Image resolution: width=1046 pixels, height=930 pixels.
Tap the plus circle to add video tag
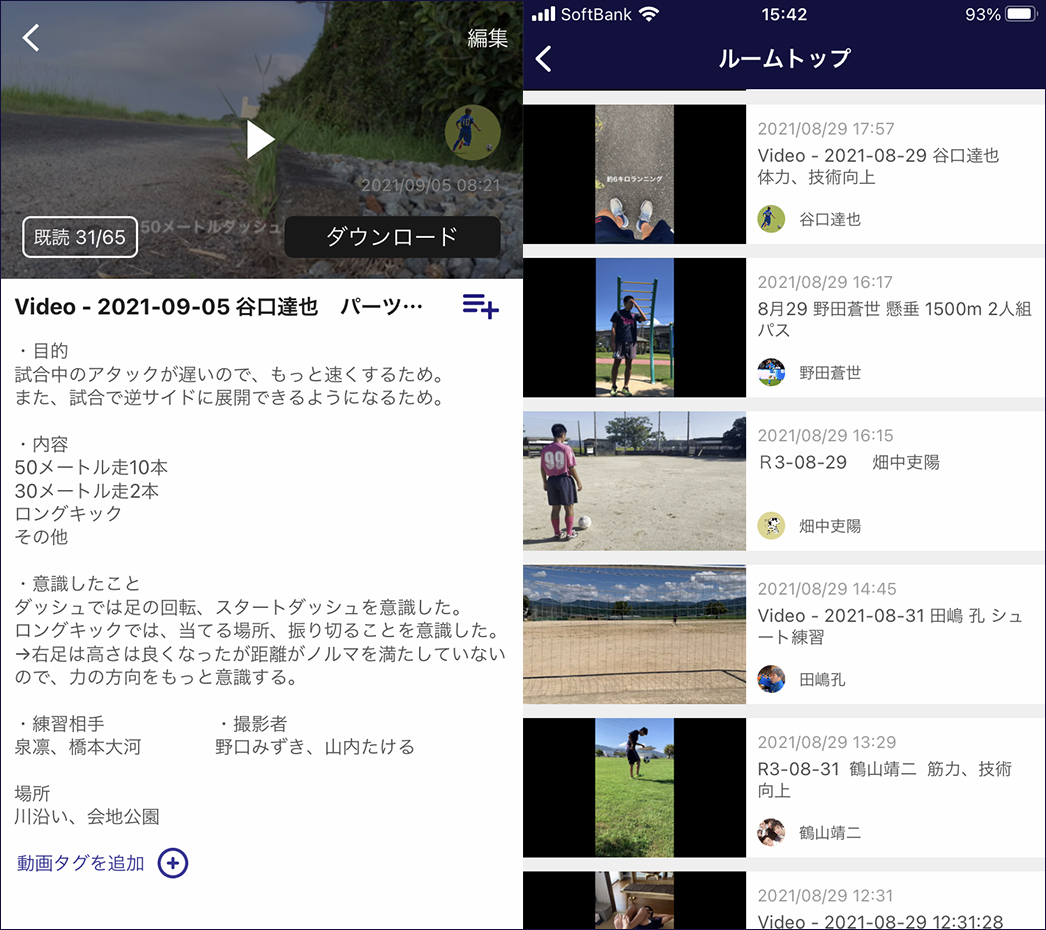tap(173, 863)
